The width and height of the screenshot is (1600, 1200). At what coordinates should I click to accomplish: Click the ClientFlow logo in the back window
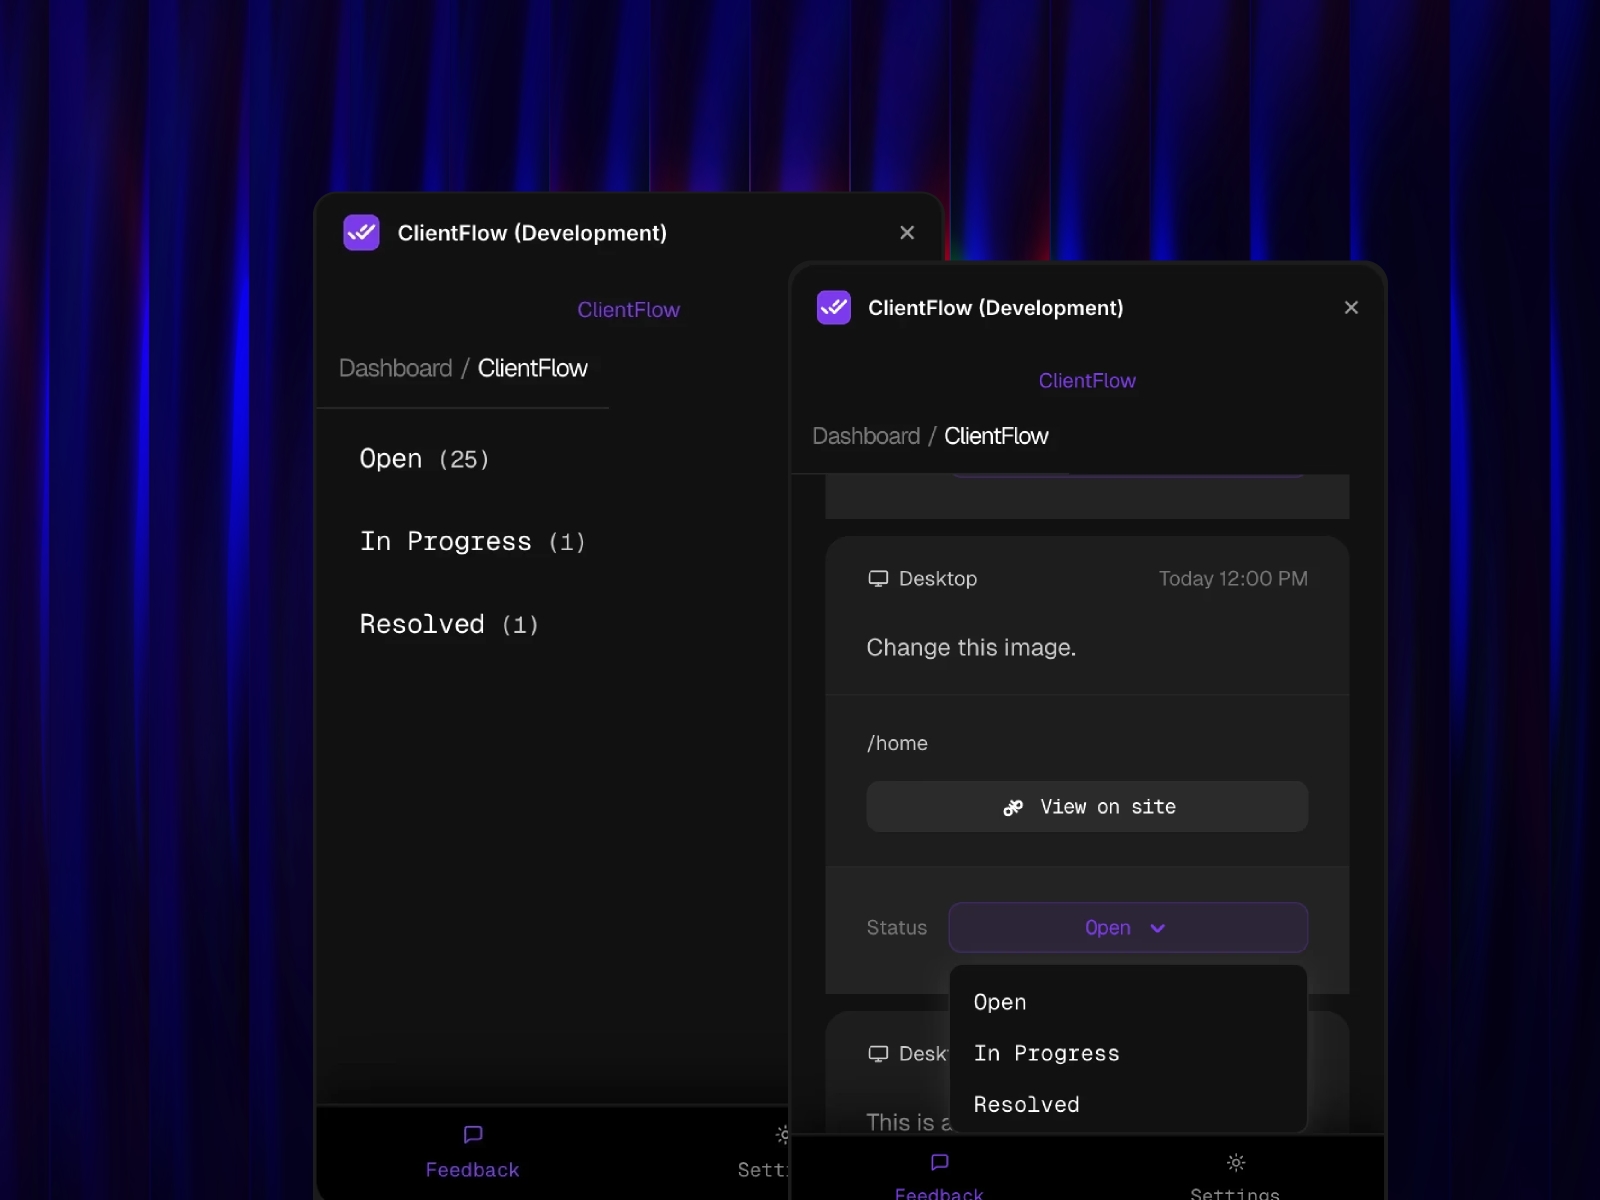click(361, 232)
